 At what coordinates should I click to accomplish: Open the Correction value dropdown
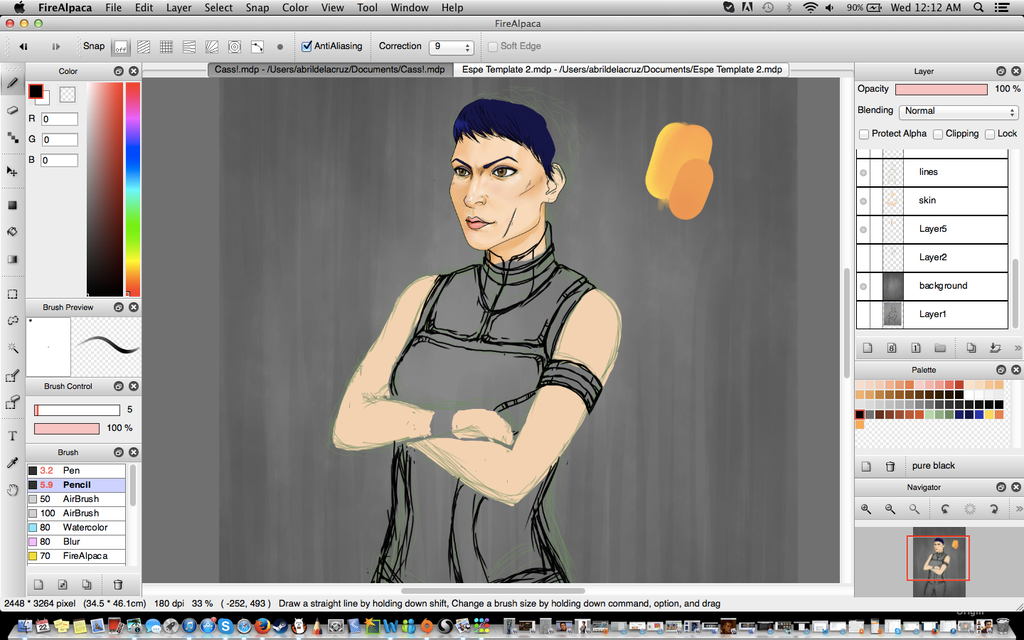pyautogui.click(x=451, y=47)
